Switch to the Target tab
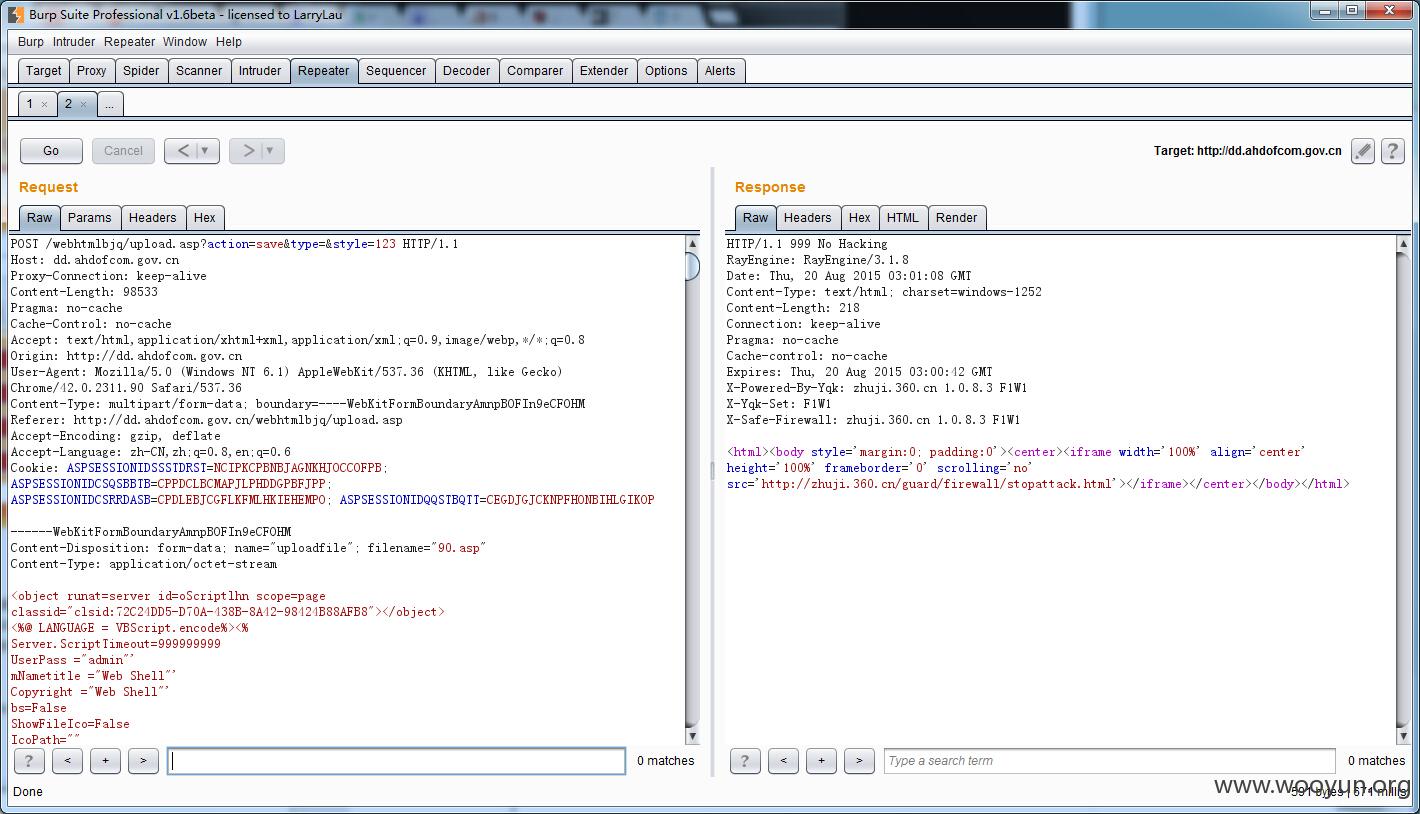The height and width of the screenshot is (814, 1420). [44, 71]
